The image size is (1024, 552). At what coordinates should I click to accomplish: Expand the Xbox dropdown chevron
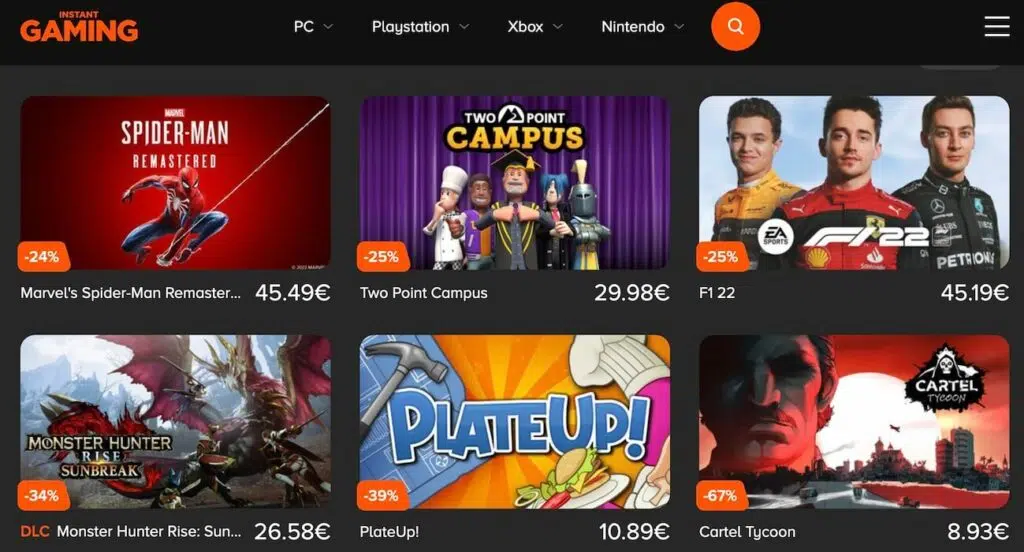(558, 27)
